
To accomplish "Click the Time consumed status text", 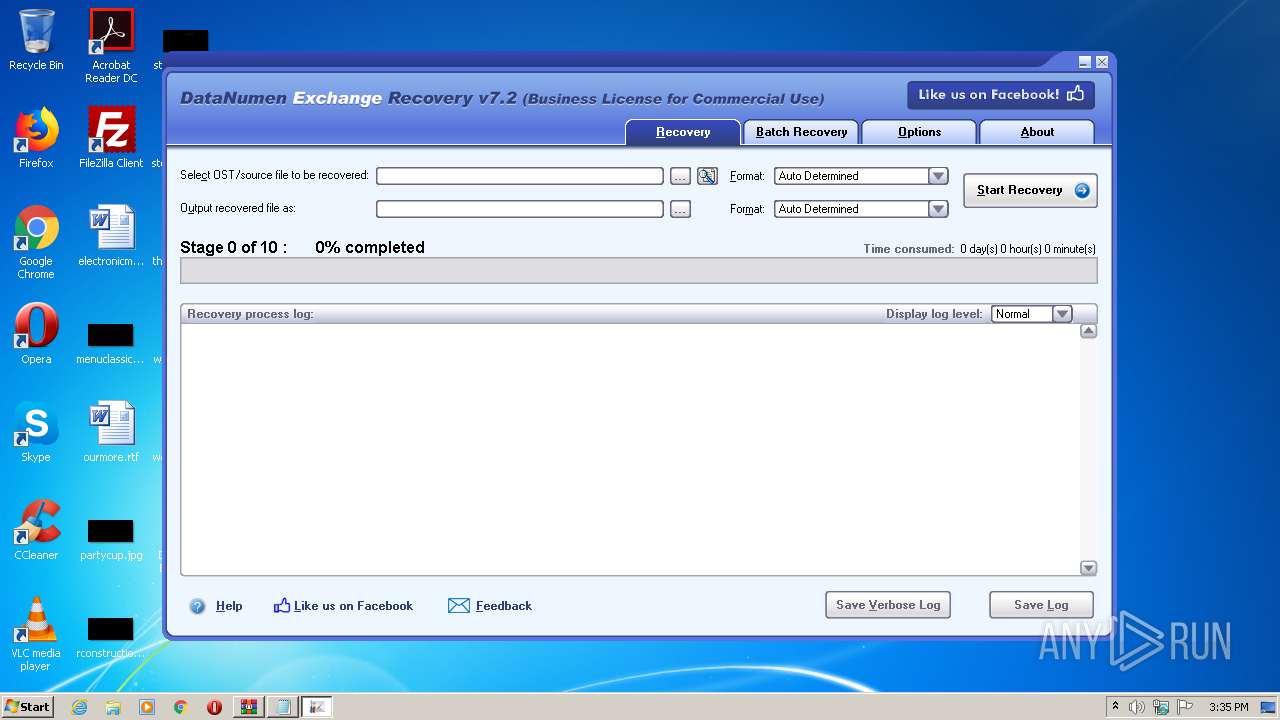I will [x=979, y=249].
